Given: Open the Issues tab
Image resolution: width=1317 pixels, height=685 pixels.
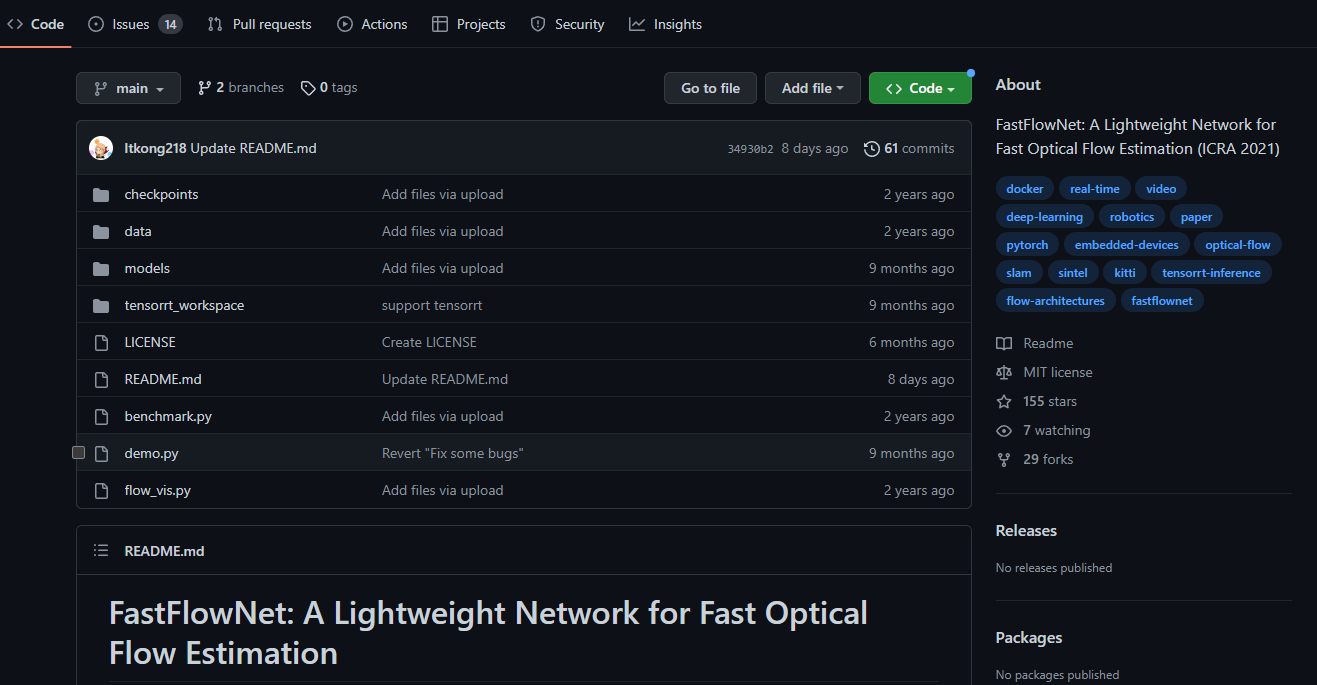Looking at the screenshot, I should point(135,24).
